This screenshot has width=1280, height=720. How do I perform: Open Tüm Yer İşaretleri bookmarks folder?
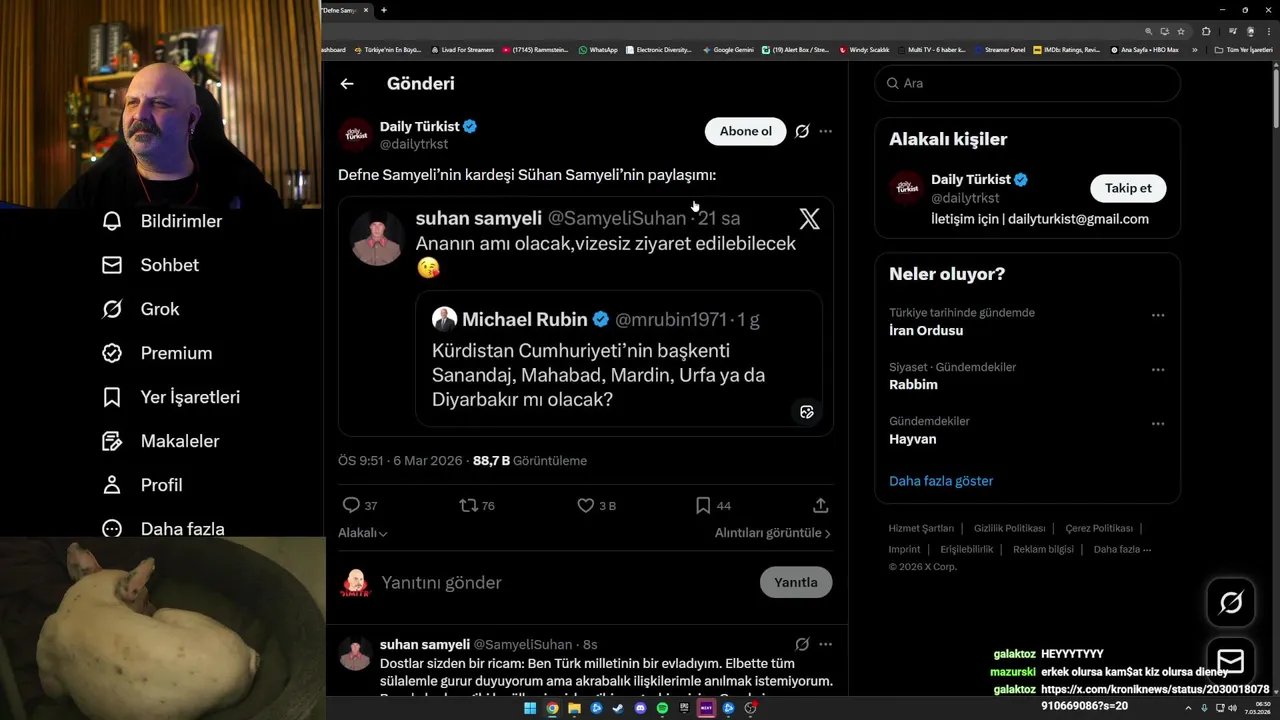click(1243, 49)
